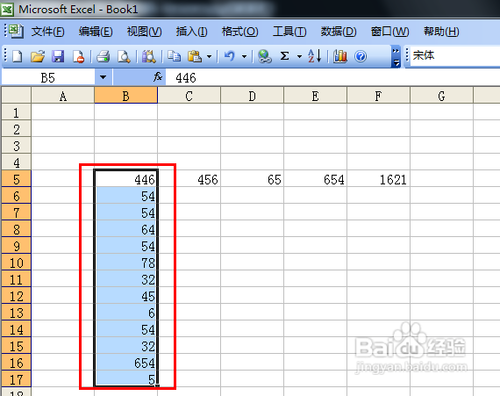
Task: Click the 宋体 font name box
Action: click(455, 55)
